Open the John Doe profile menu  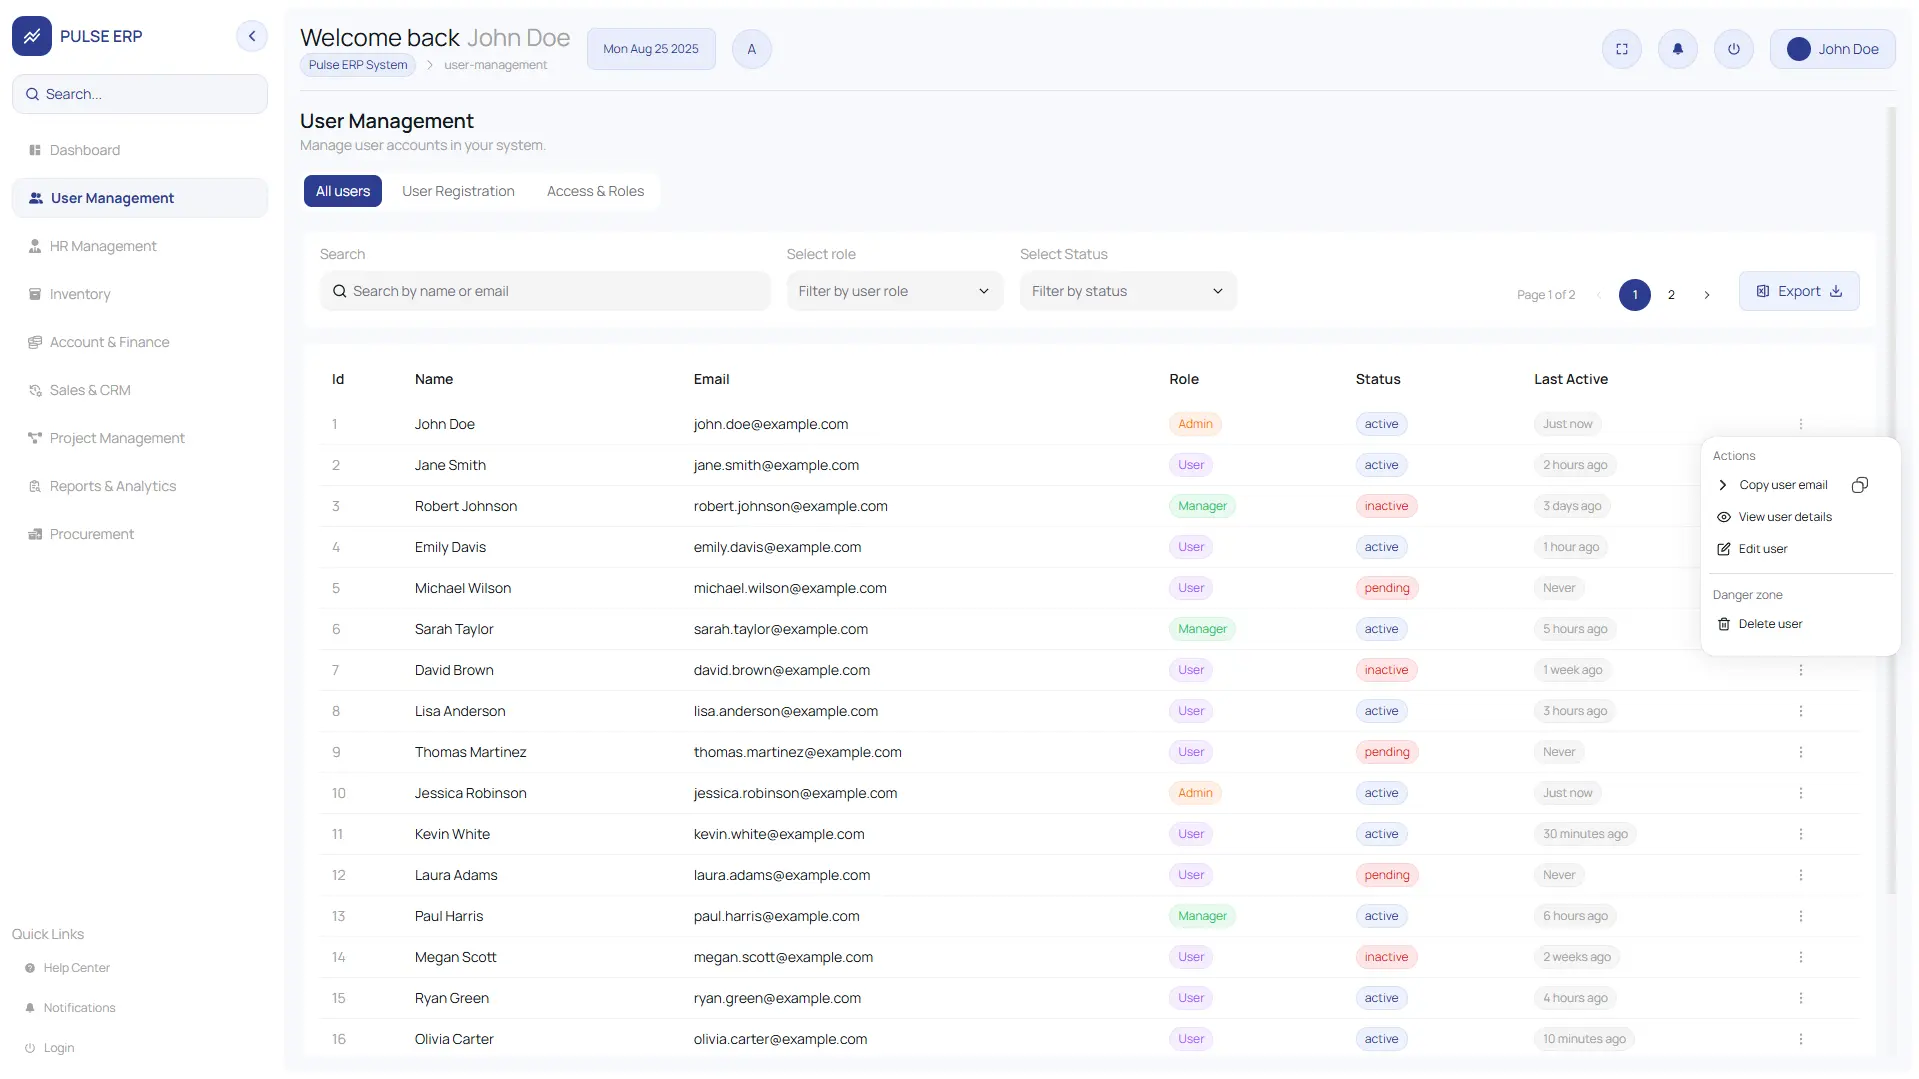(x=1832, y=49)
